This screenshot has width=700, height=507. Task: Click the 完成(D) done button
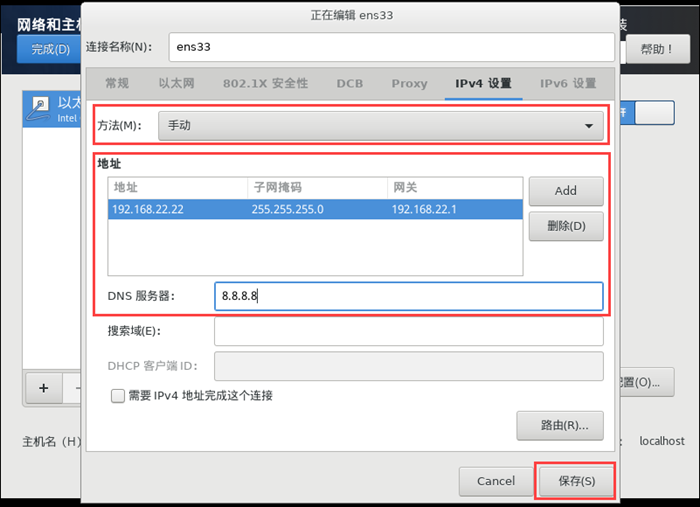(50, 49)
